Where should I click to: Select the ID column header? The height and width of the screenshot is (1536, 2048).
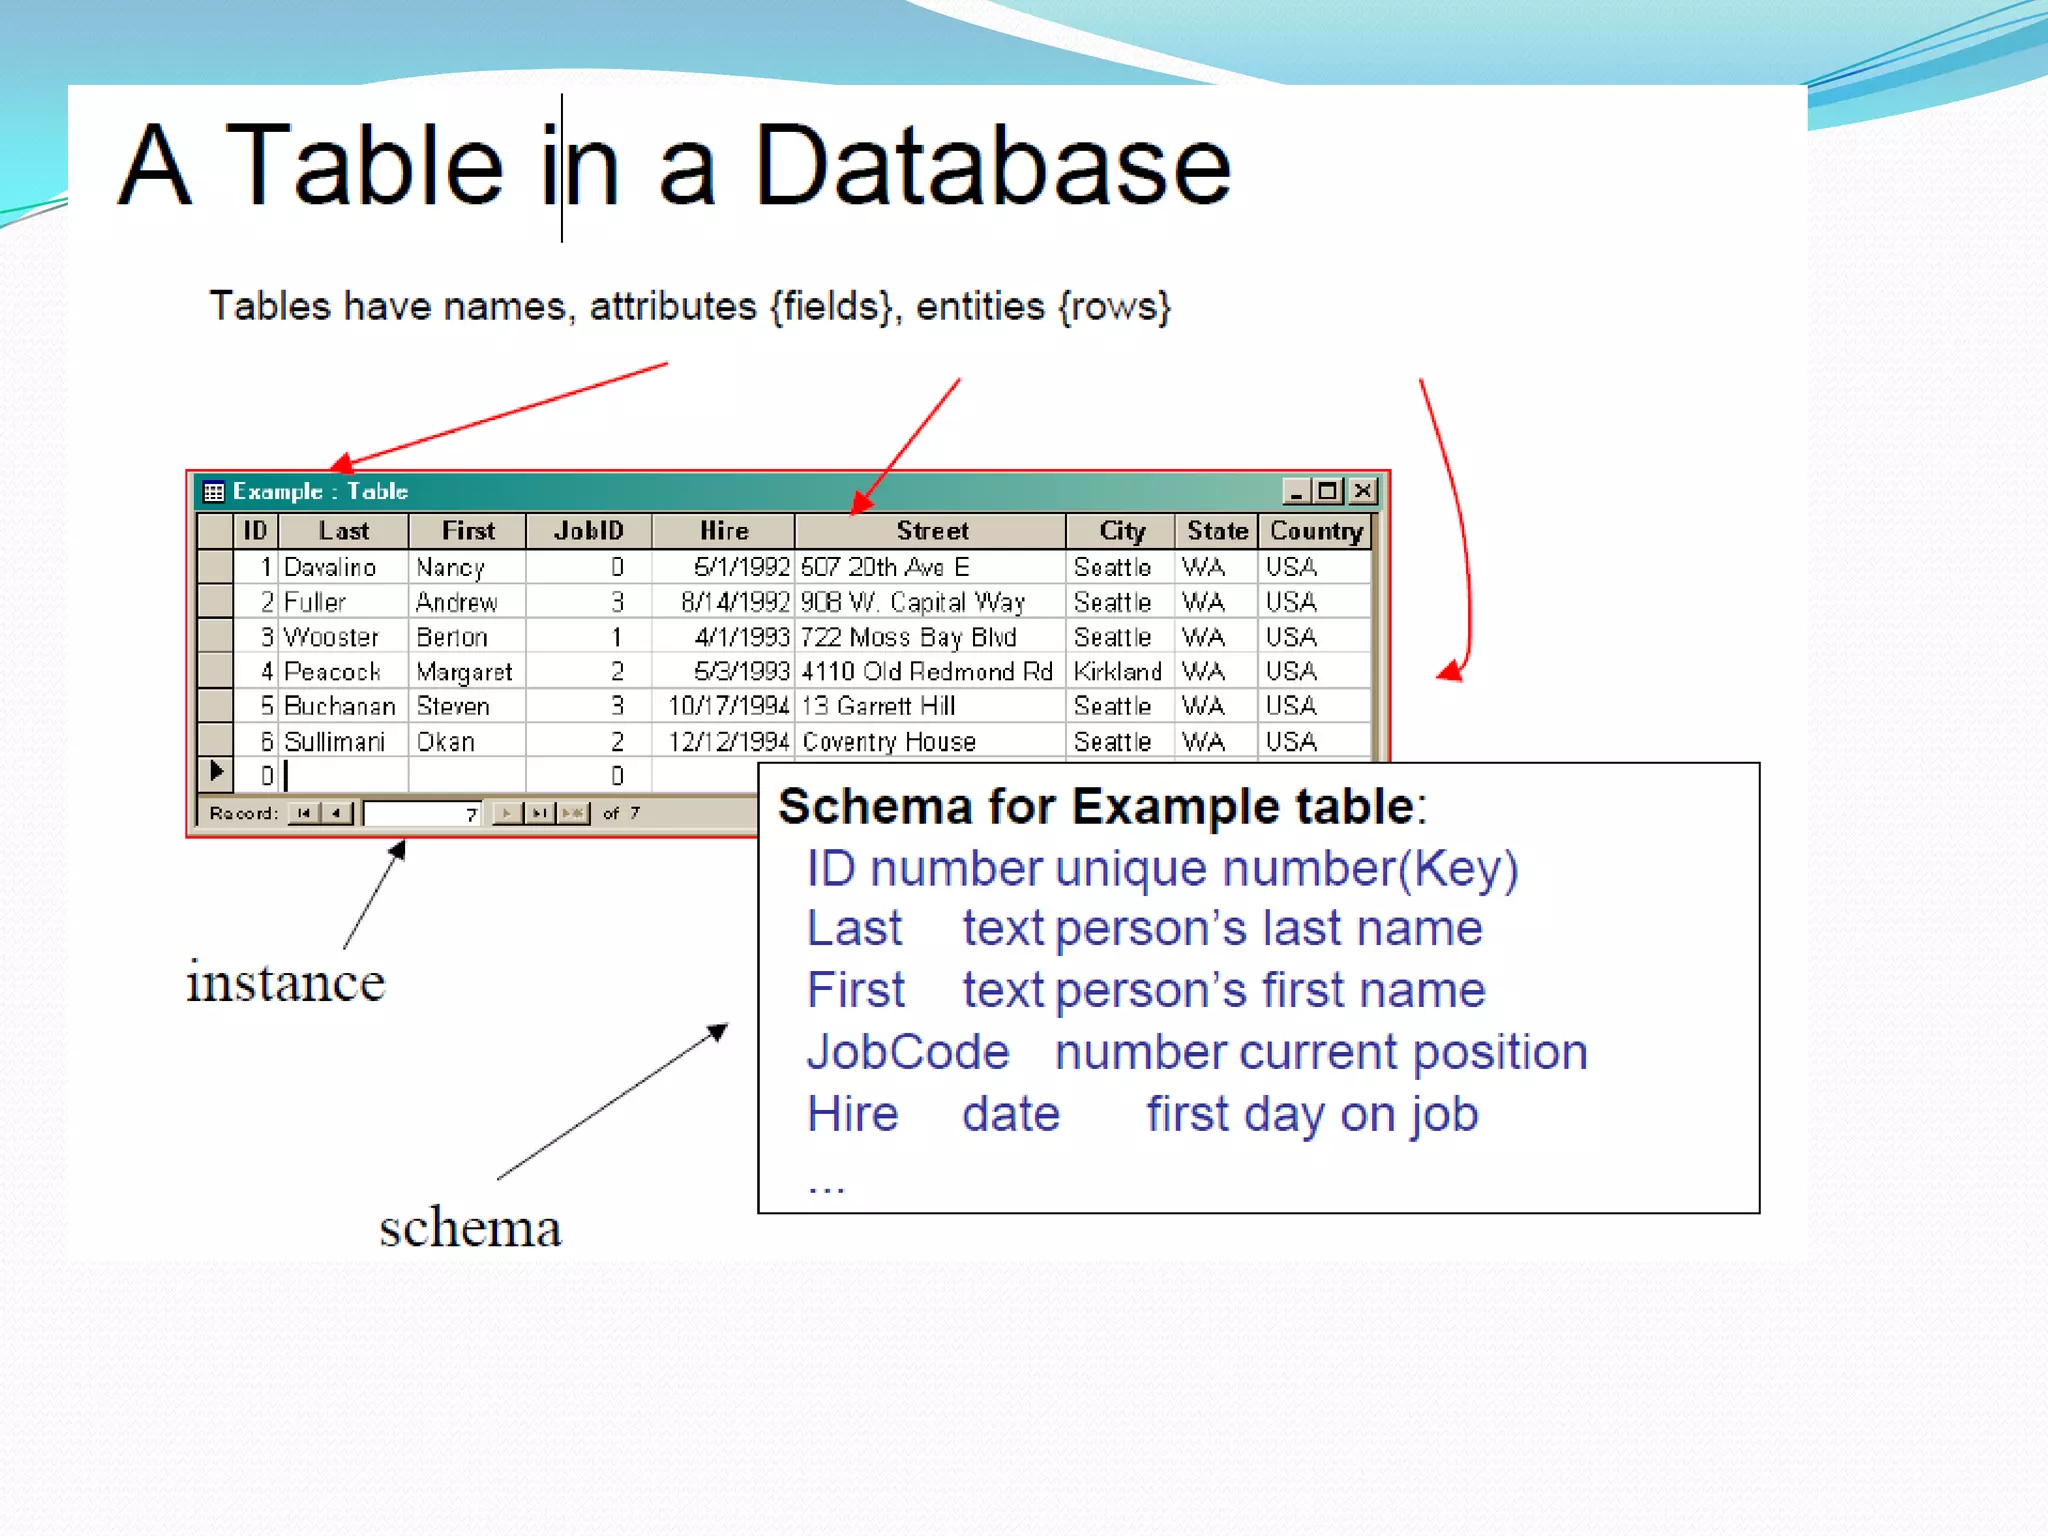[x=255, y=531]
